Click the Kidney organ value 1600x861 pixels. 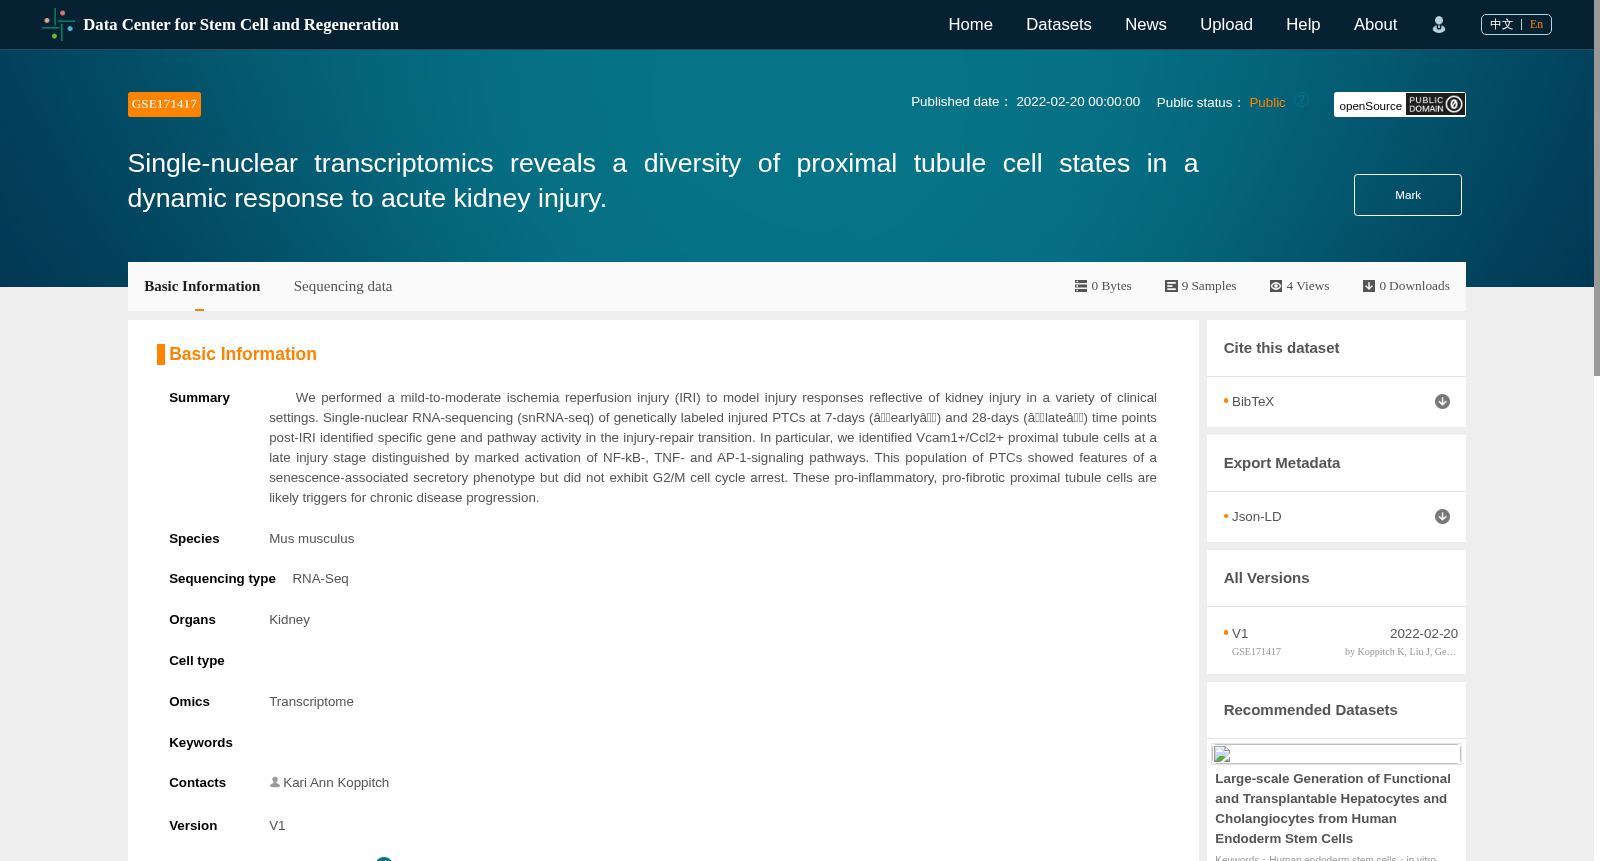[x=289, y=619]
